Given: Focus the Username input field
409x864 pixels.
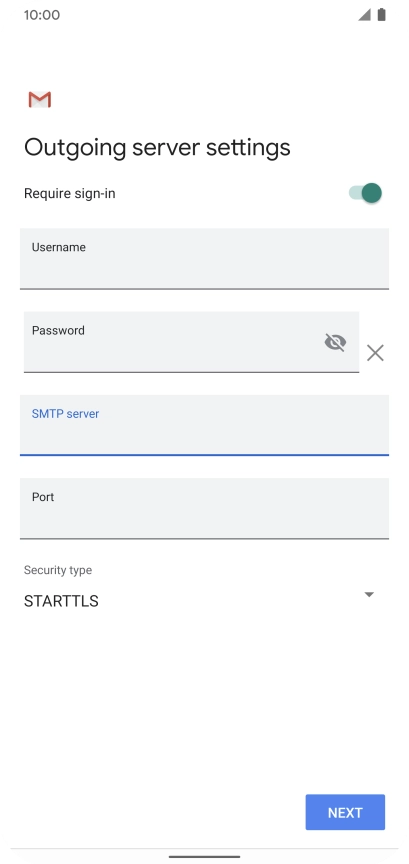Looking at the screenshot, I should tap(204, 259).
